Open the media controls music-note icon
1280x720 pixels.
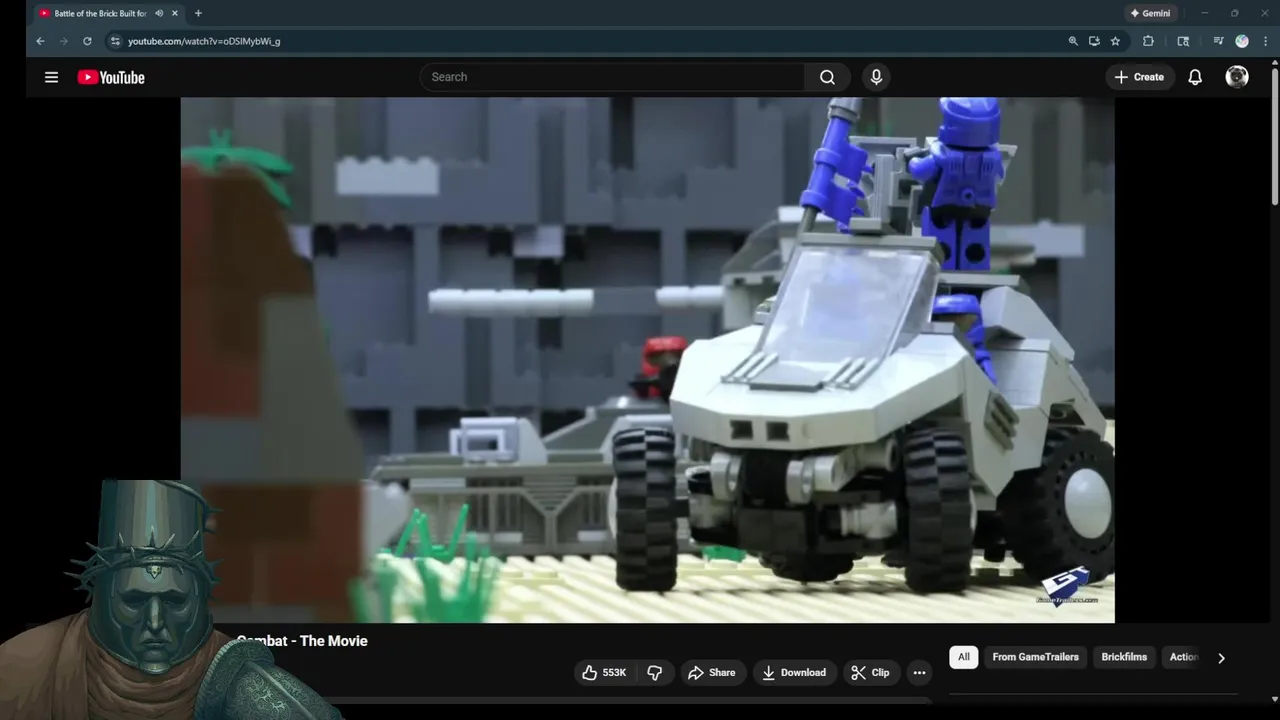pyautogui.click(x=1218, y=41)
